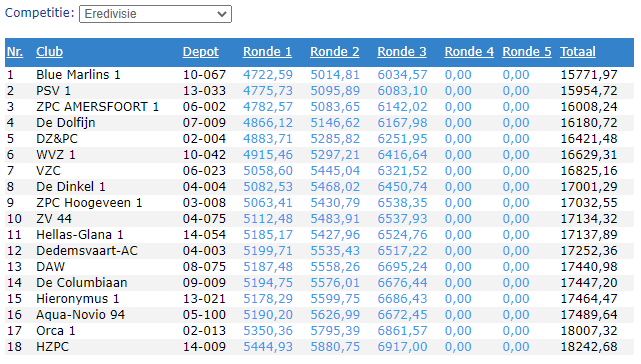Screen dimensions: 641x364
Task: Select depot code 14-009 for HZPC
Action: coord(204,347)
